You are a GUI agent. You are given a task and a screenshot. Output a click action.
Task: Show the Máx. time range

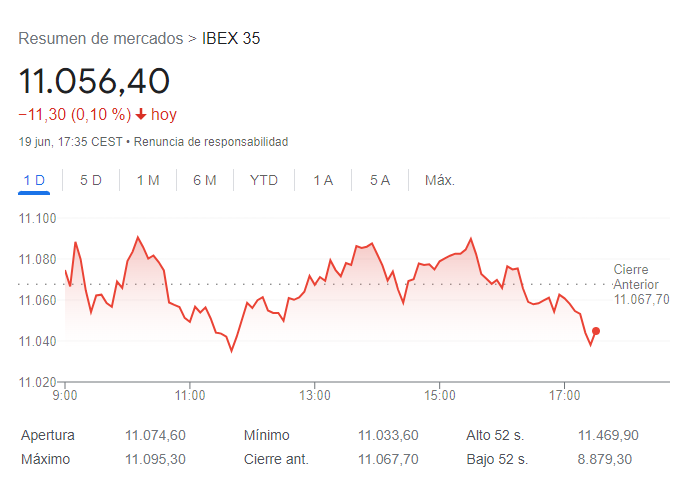[x=440, y=180]
